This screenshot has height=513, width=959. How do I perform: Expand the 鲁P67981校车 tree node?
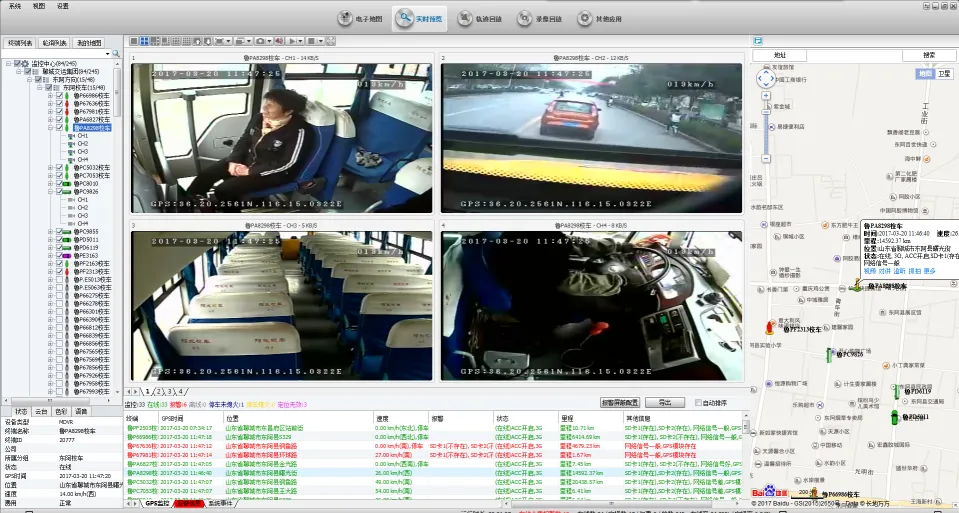tap(50, 112)
